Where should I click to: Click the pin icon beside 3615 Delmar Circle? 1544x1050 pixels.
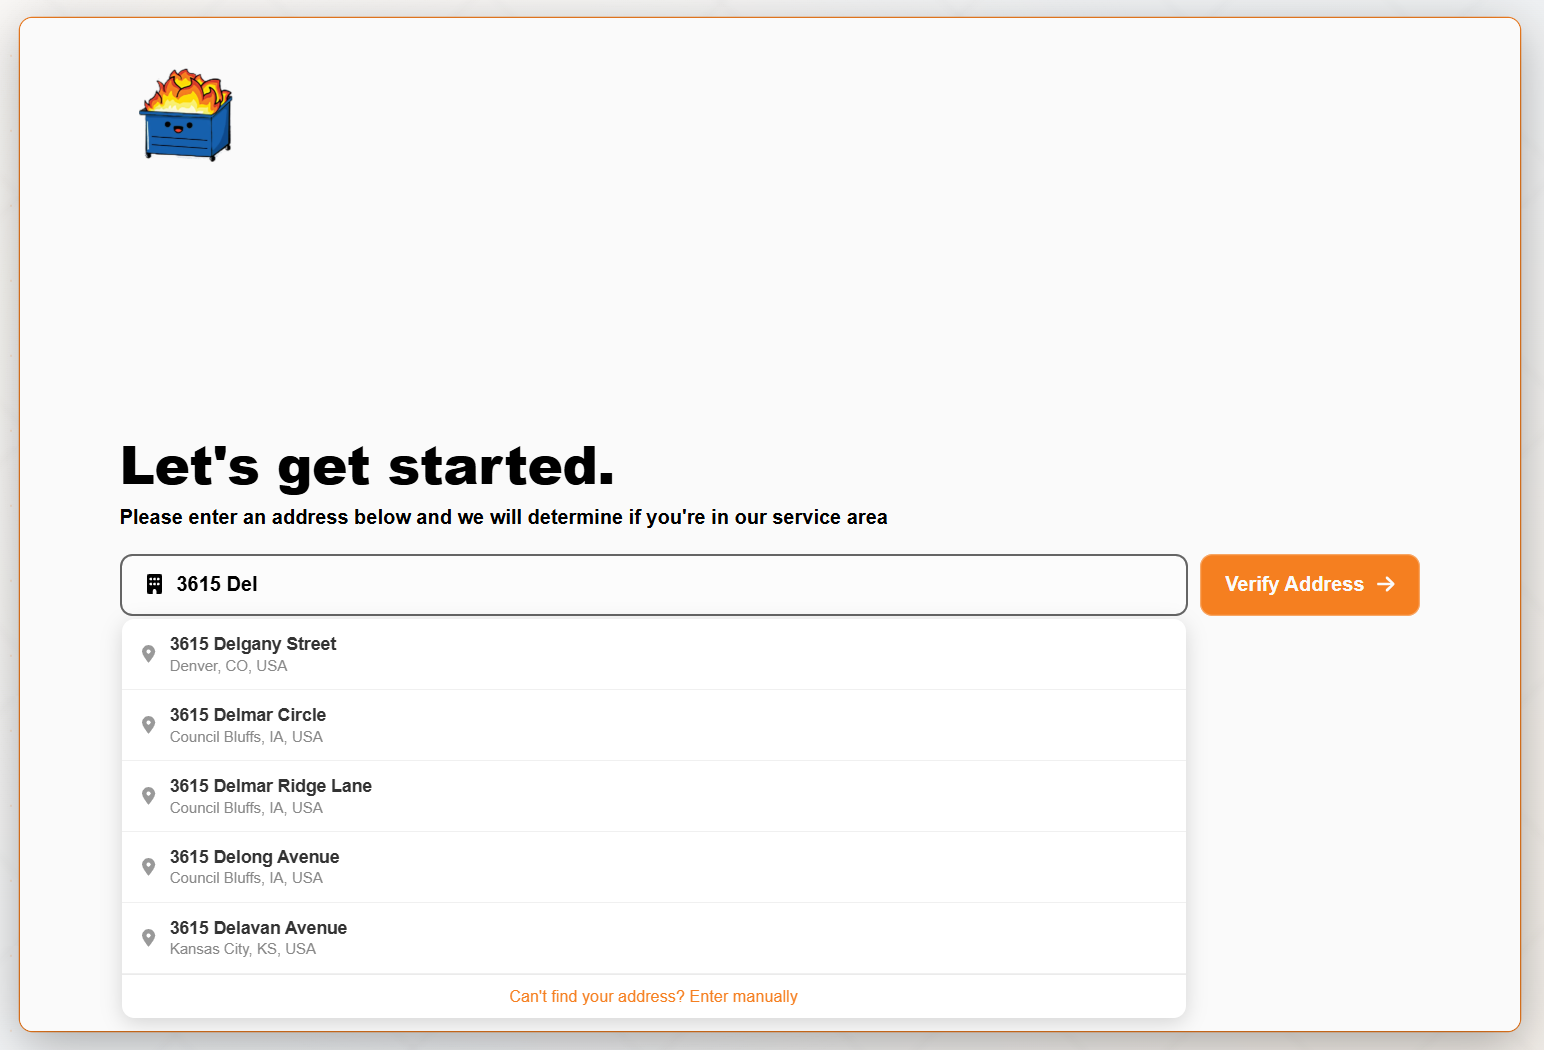(x=148, y=725)
